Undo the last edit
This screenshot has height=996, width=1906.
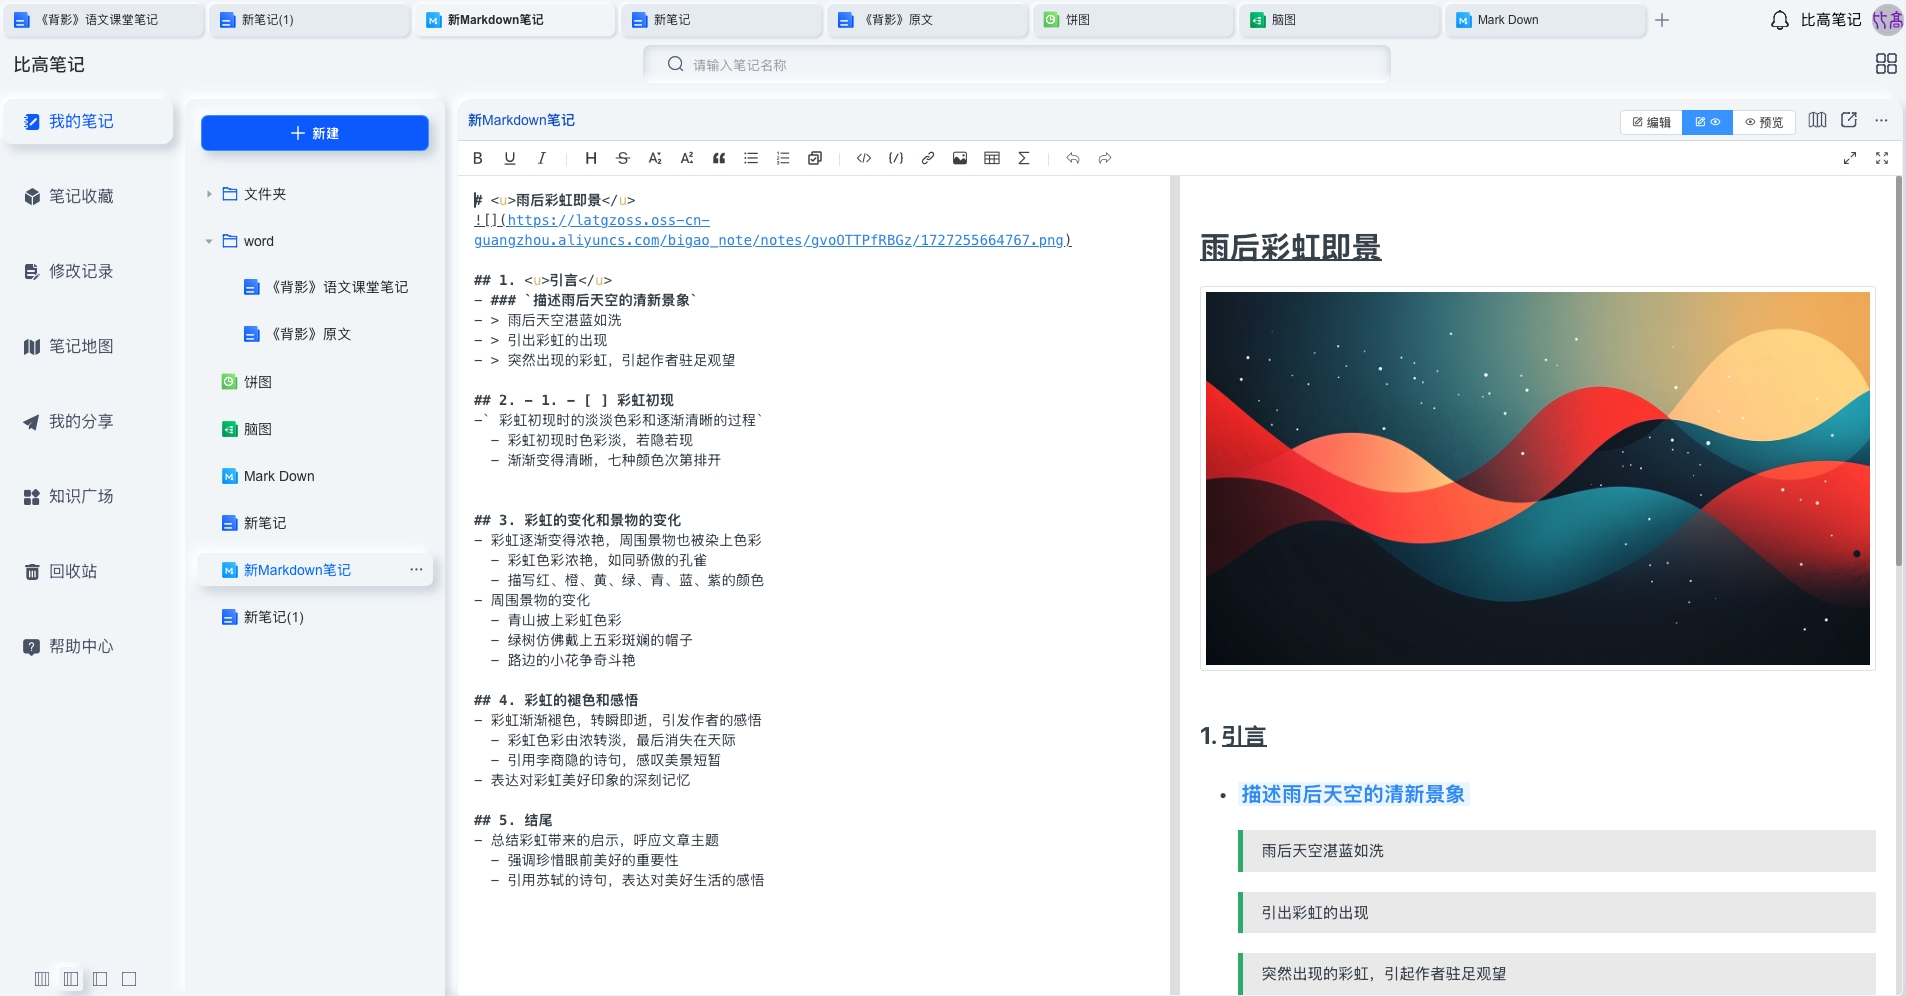coord(1073,158)
